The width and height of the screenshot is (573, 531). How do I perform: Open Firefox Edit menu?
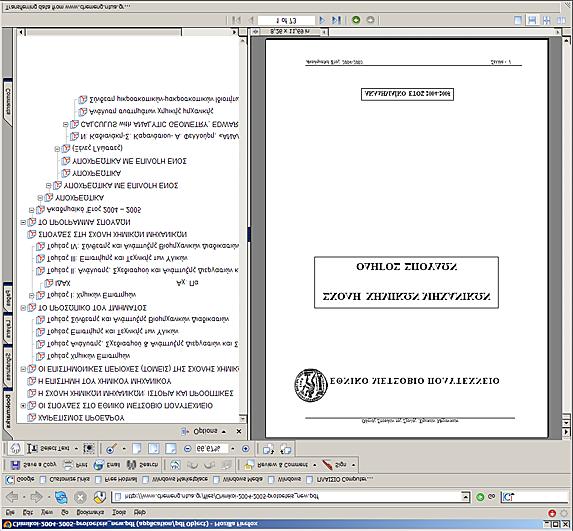click(x=28, y=512)
